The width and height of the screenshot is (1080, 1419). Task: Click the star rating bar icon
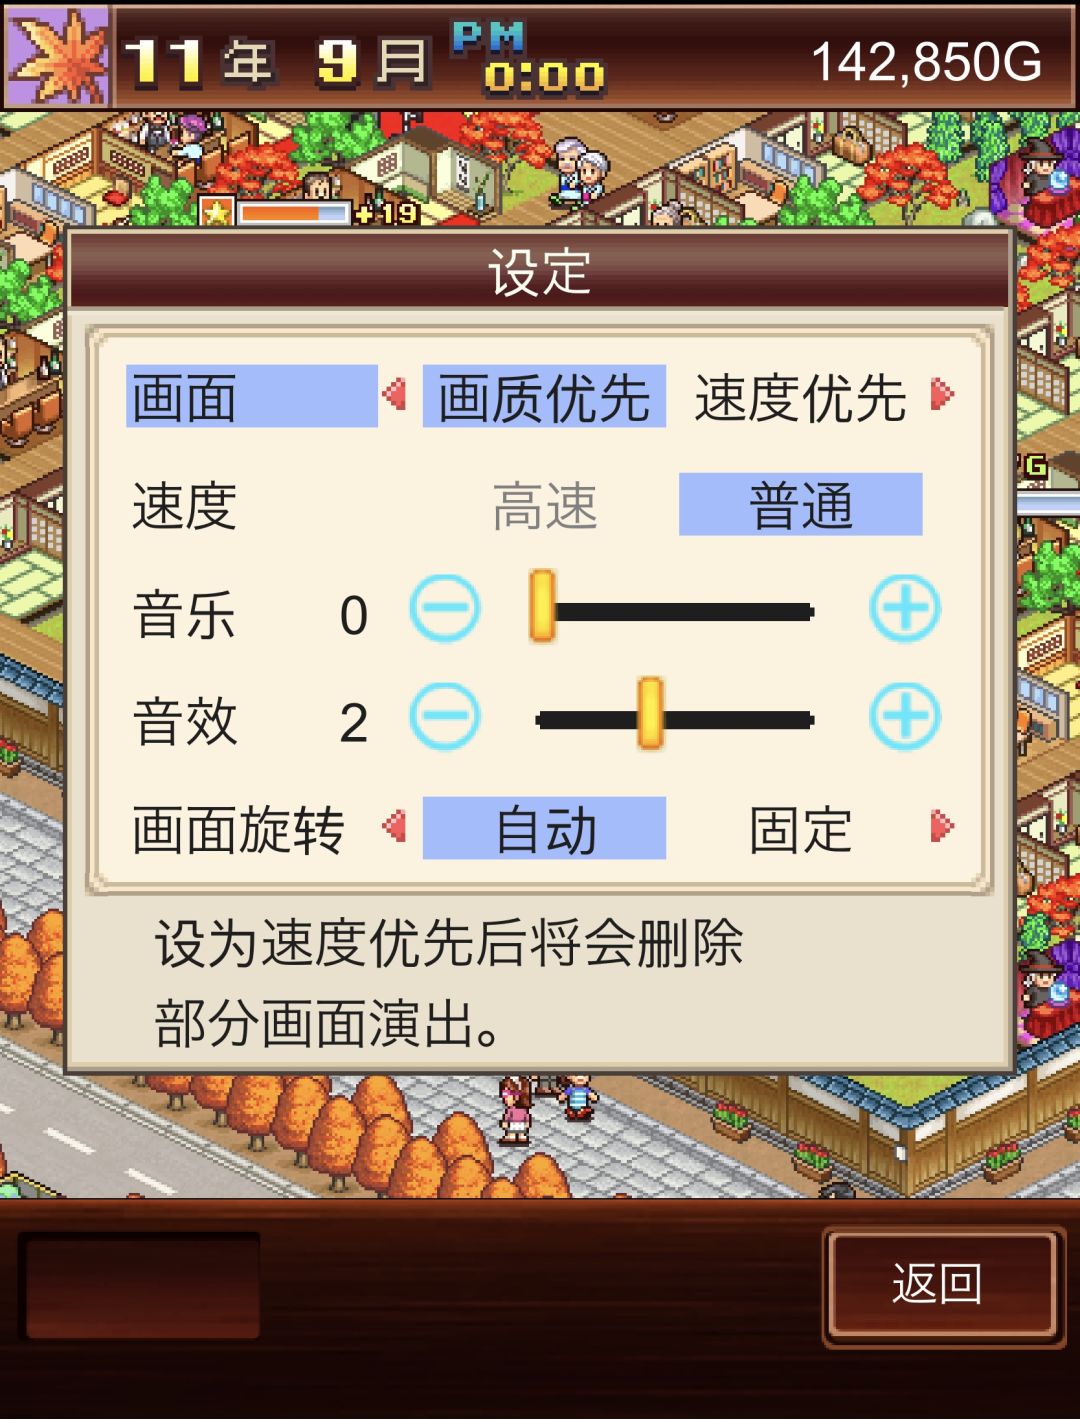click(216, 211)
